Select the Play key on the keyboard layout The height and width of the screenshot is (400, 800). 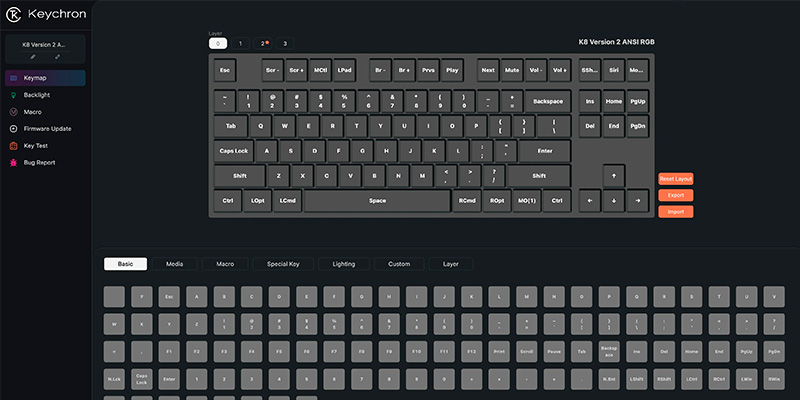point(452,70)
